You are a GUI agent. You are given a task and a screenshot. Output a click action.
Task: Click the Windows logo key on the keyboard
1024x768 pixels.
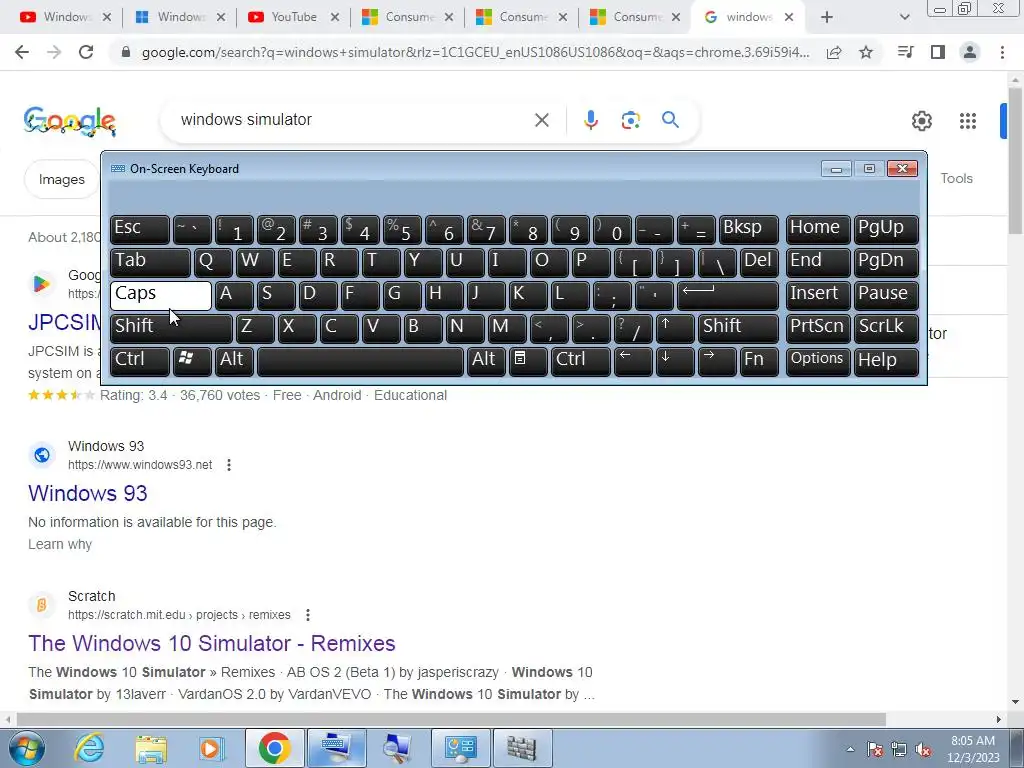click(191, 361)
